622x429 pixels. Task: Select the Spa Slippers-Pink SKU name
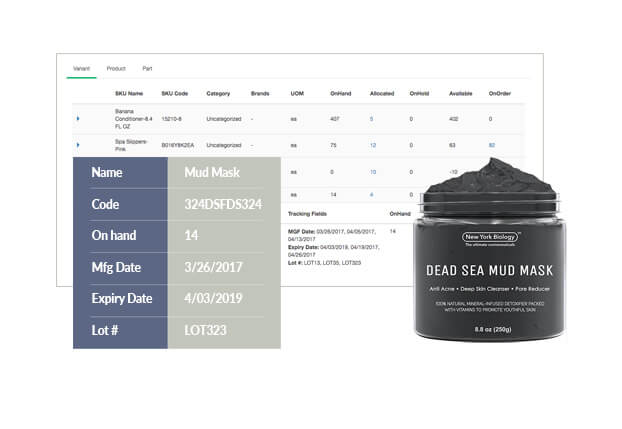point(131,145)
